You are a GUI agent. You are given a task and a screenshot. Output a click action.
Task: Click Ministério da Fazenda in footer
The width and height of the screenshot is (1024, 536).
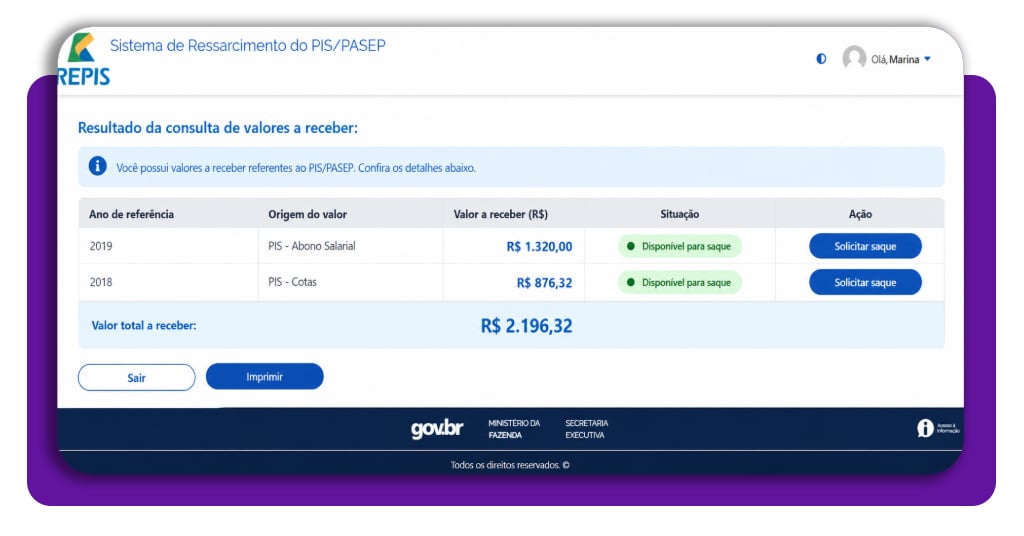pyautogui.click(x=514, y=429)
